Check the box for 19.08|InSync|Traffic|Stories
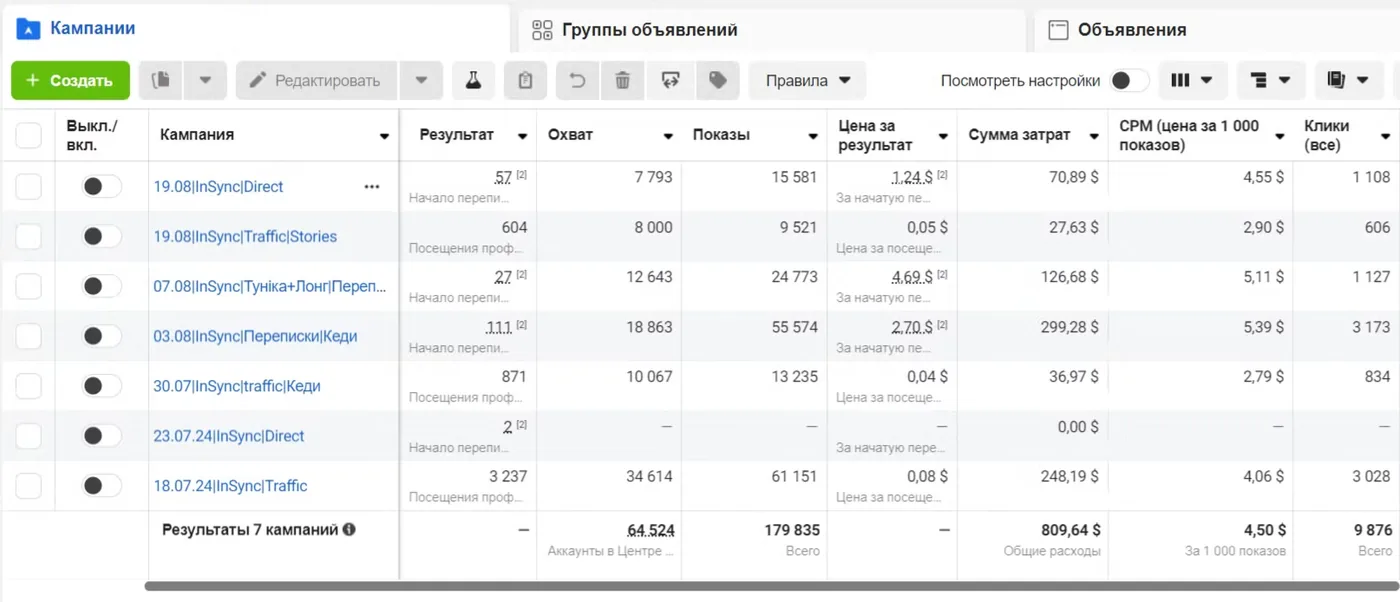Screen dimensions: 1400x602 point(29,237)
